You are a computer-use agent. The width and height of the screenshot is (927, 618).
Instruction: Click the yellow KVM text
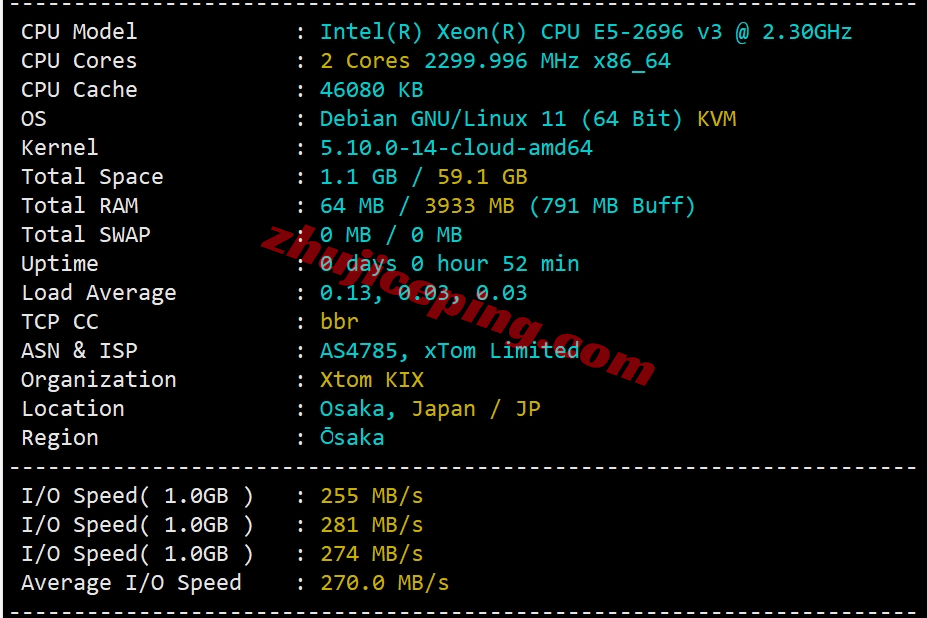point(717,119)
